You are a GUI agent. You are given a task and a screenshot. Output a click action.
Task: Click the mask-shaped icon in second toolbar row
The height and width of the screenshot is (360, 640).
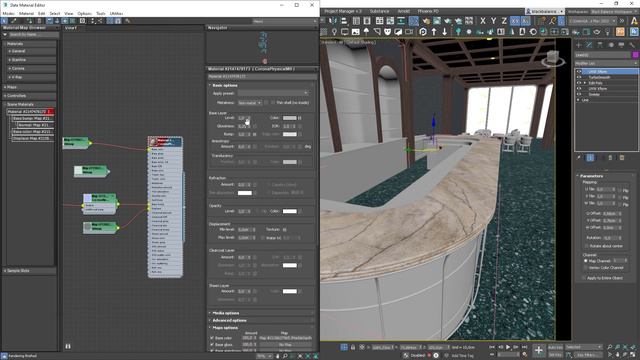387,32
